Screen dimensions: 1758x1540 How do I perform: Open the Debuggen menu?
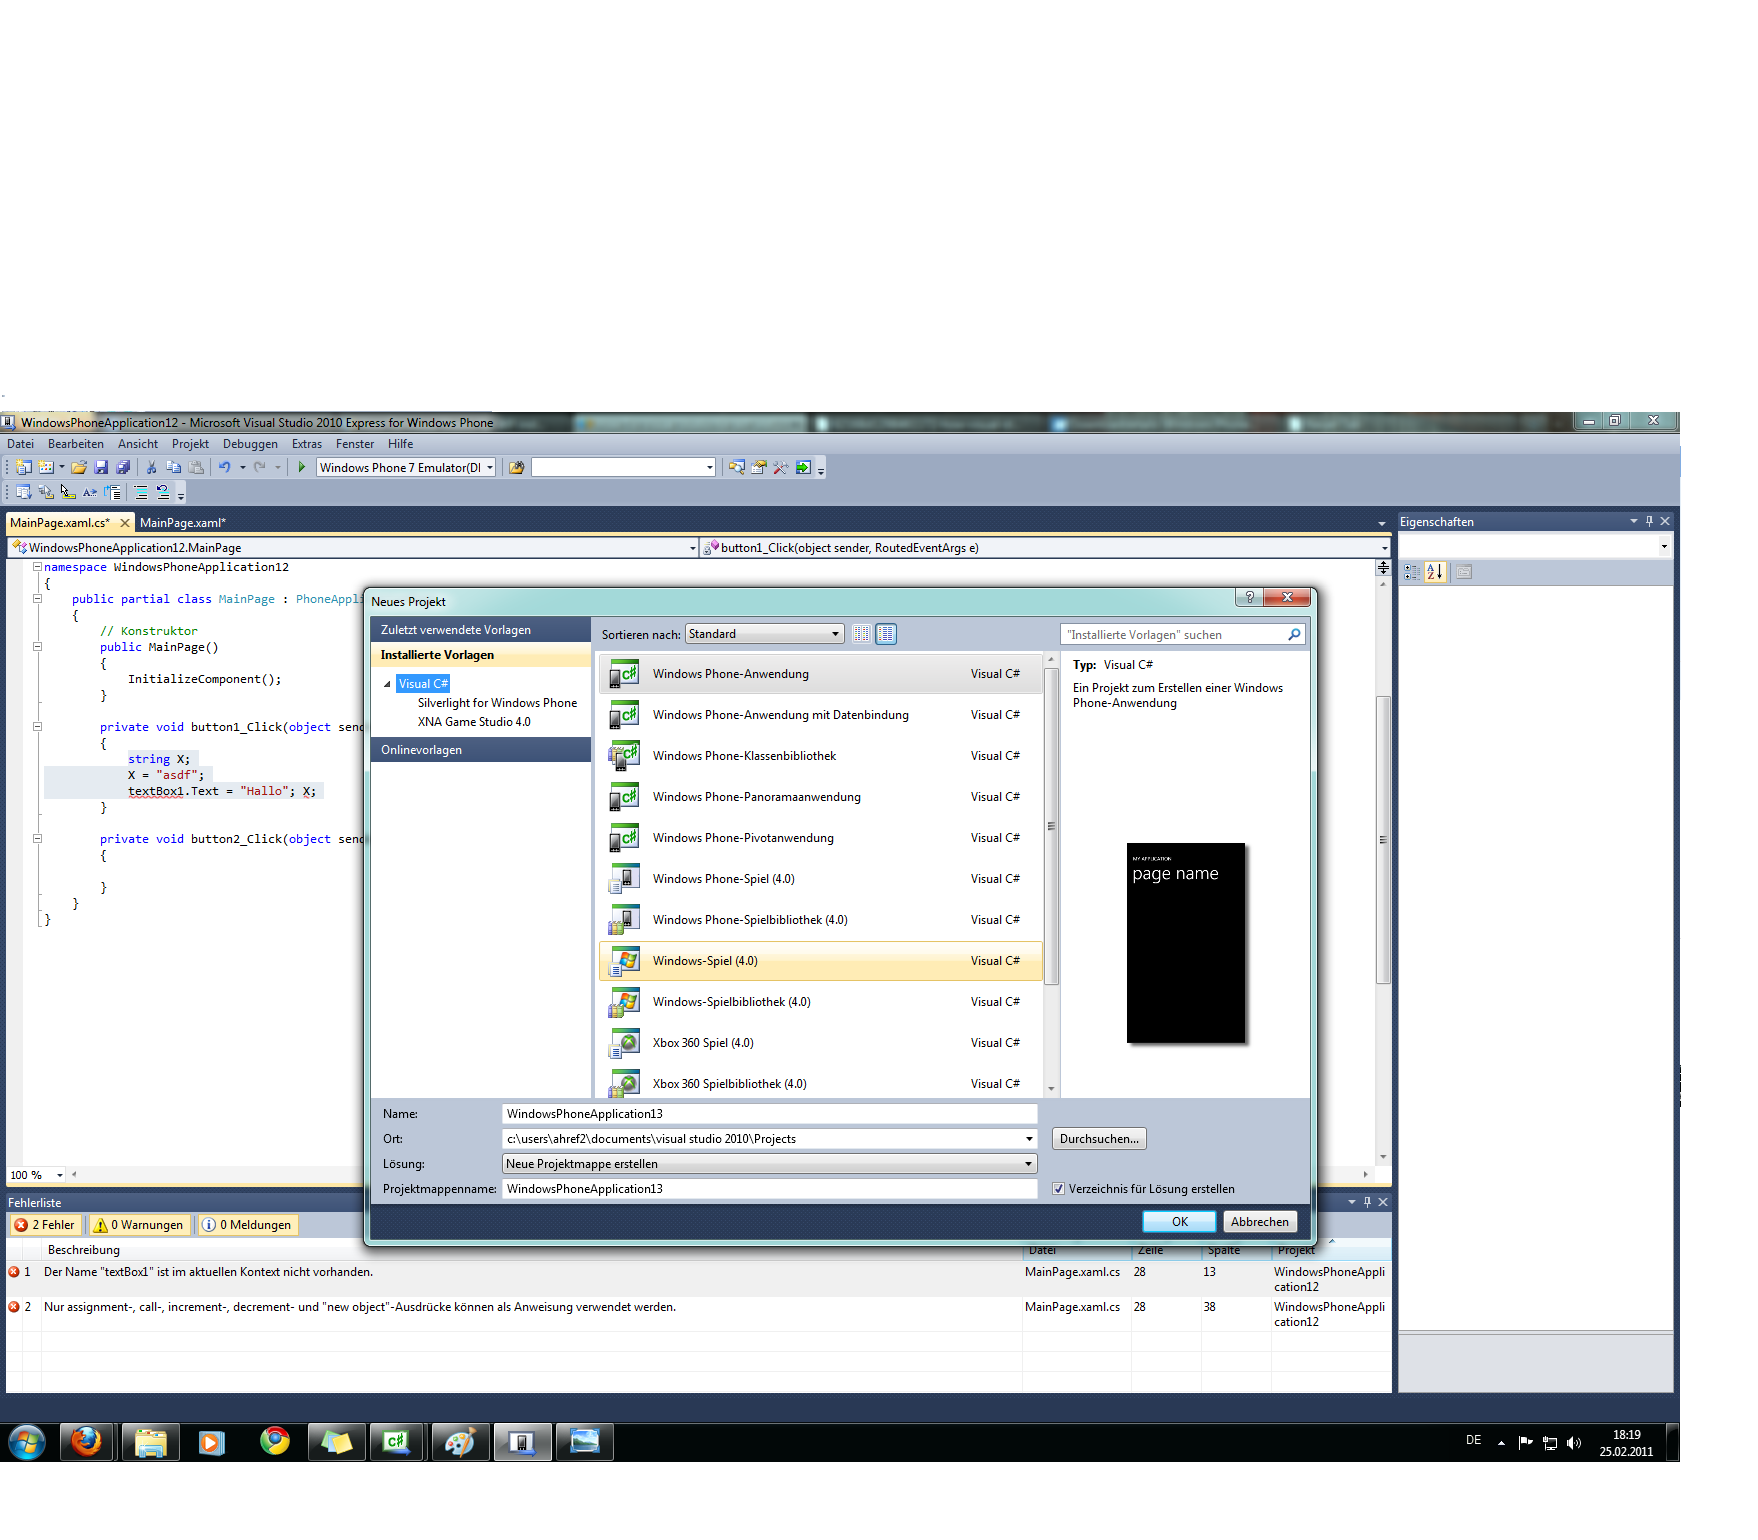pyautogui.click(x=250, y=444)
